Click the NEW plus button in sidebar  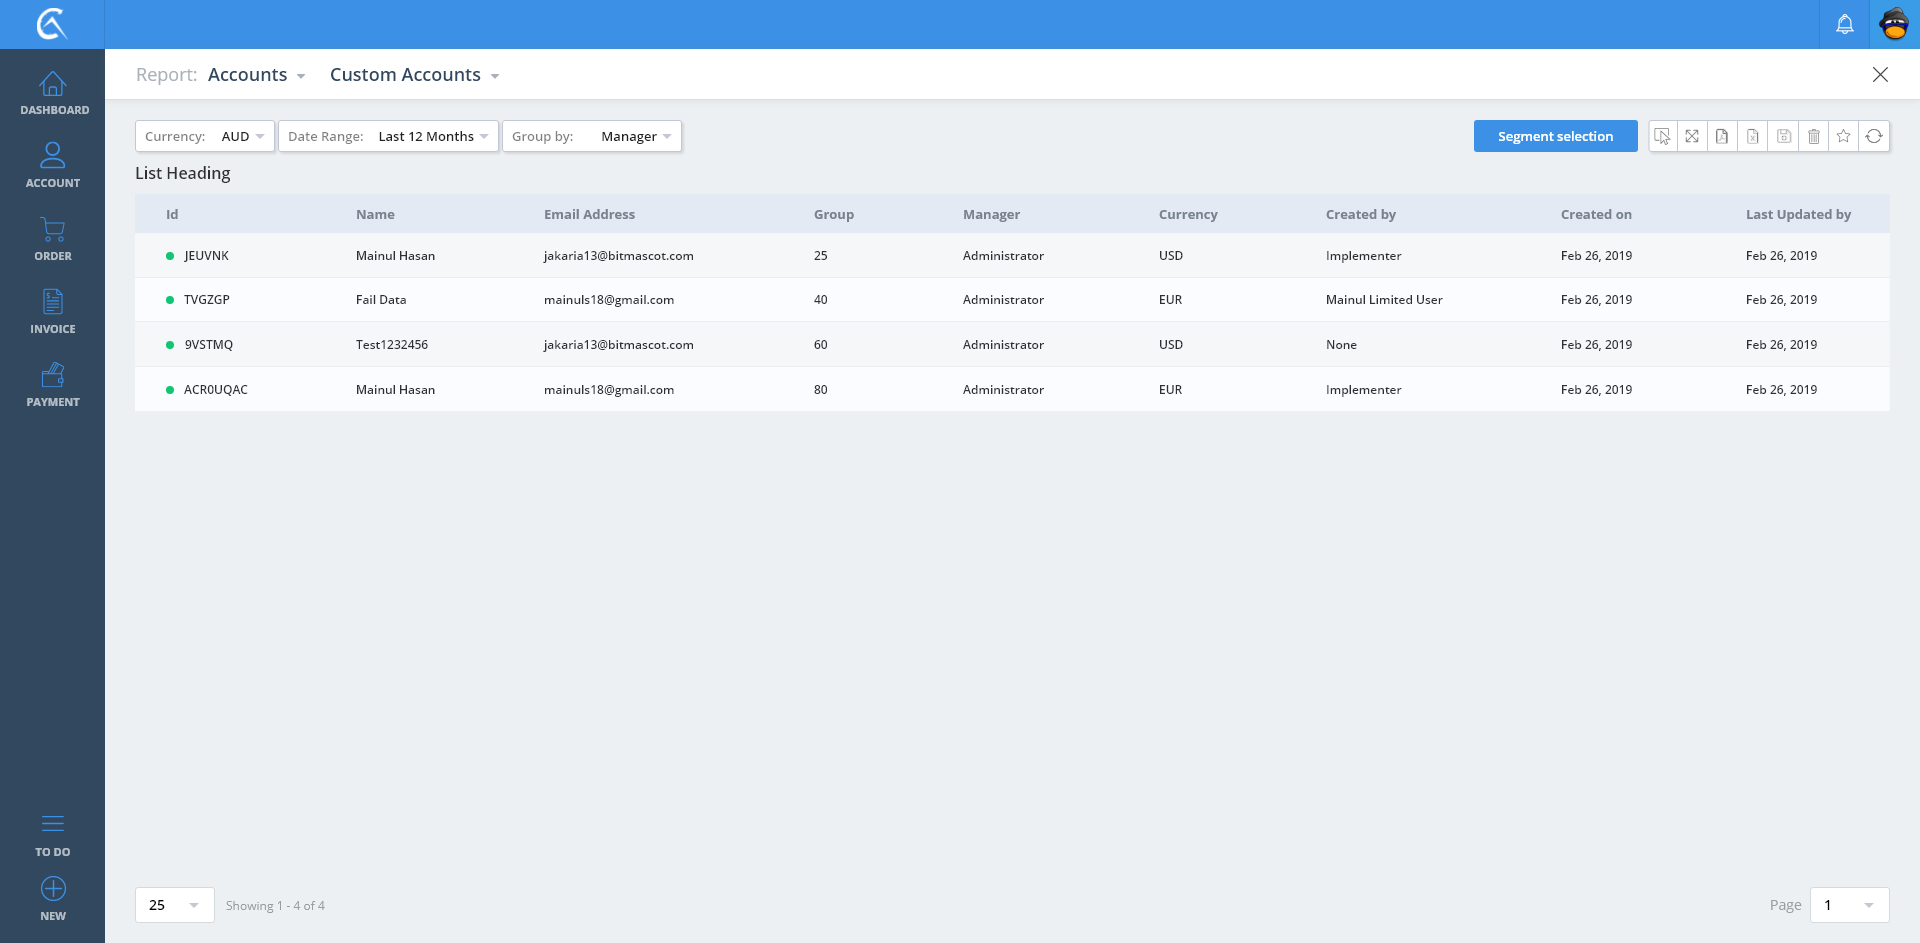coord(53,899)
